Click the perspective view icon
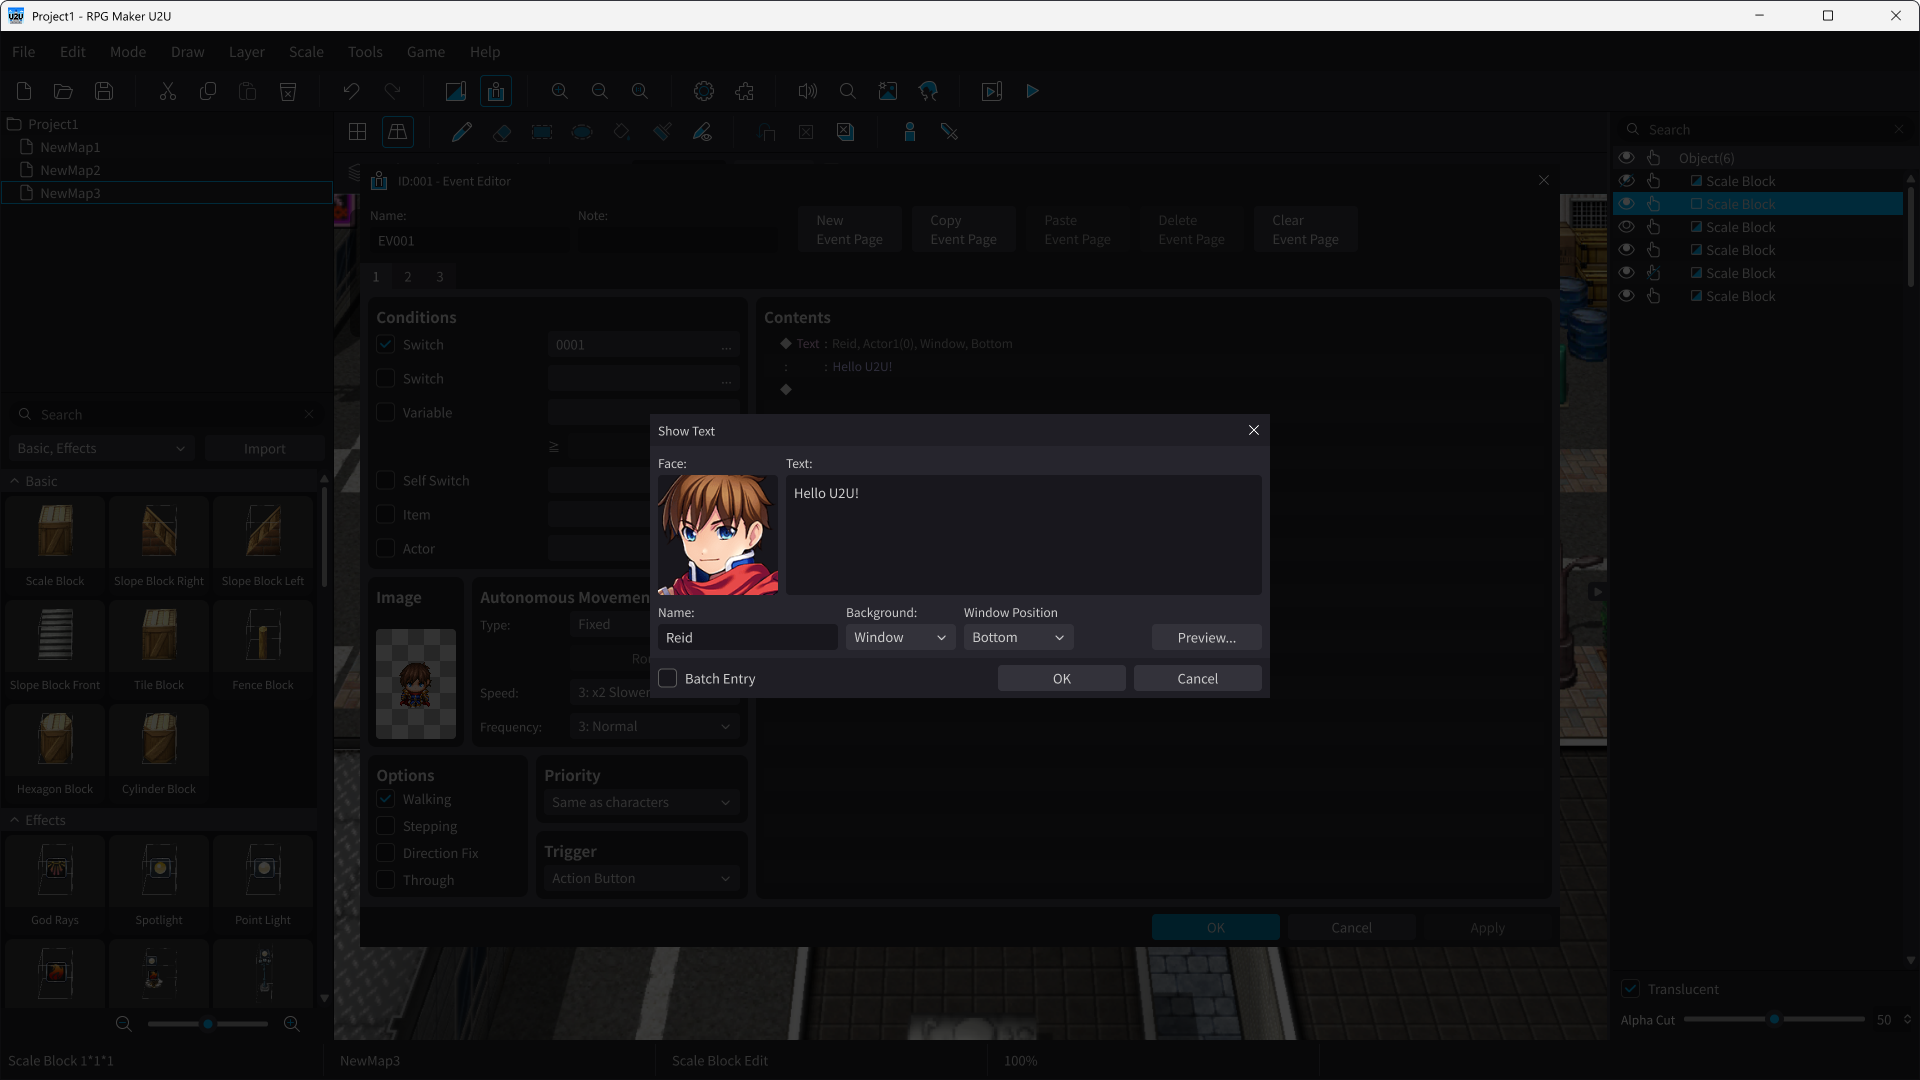 pyautogui.click(x=398, y=132)
